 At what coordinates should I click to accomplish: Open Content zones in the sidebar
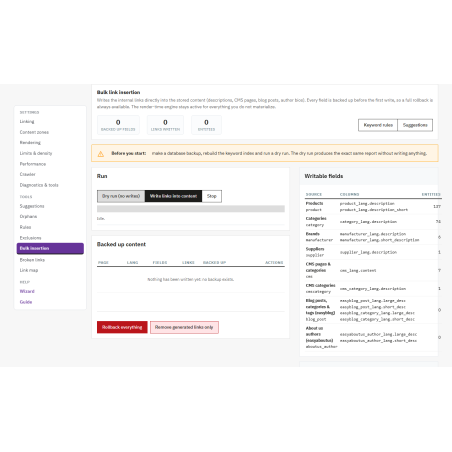pyautogui.click(x=34, y=132)
